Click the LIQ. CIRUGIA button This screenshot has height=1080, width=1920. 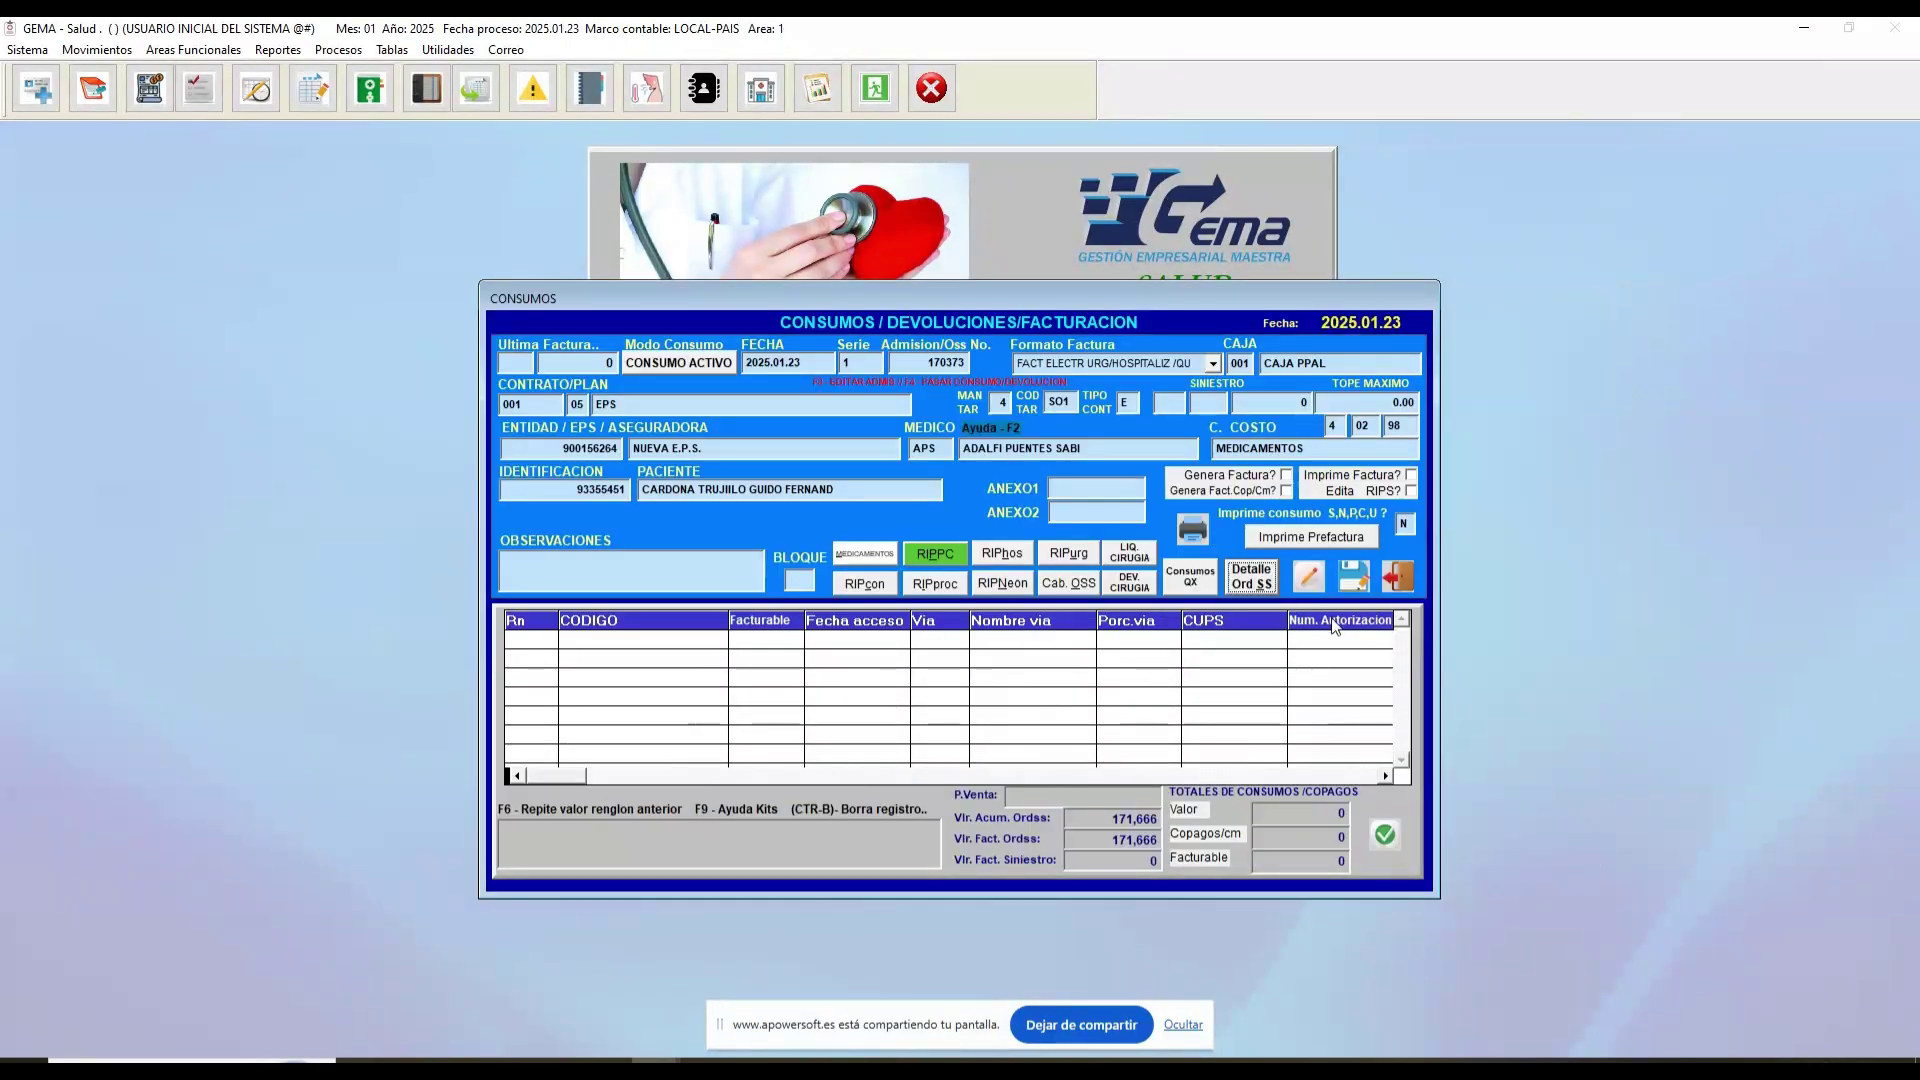pos(1129,553)
